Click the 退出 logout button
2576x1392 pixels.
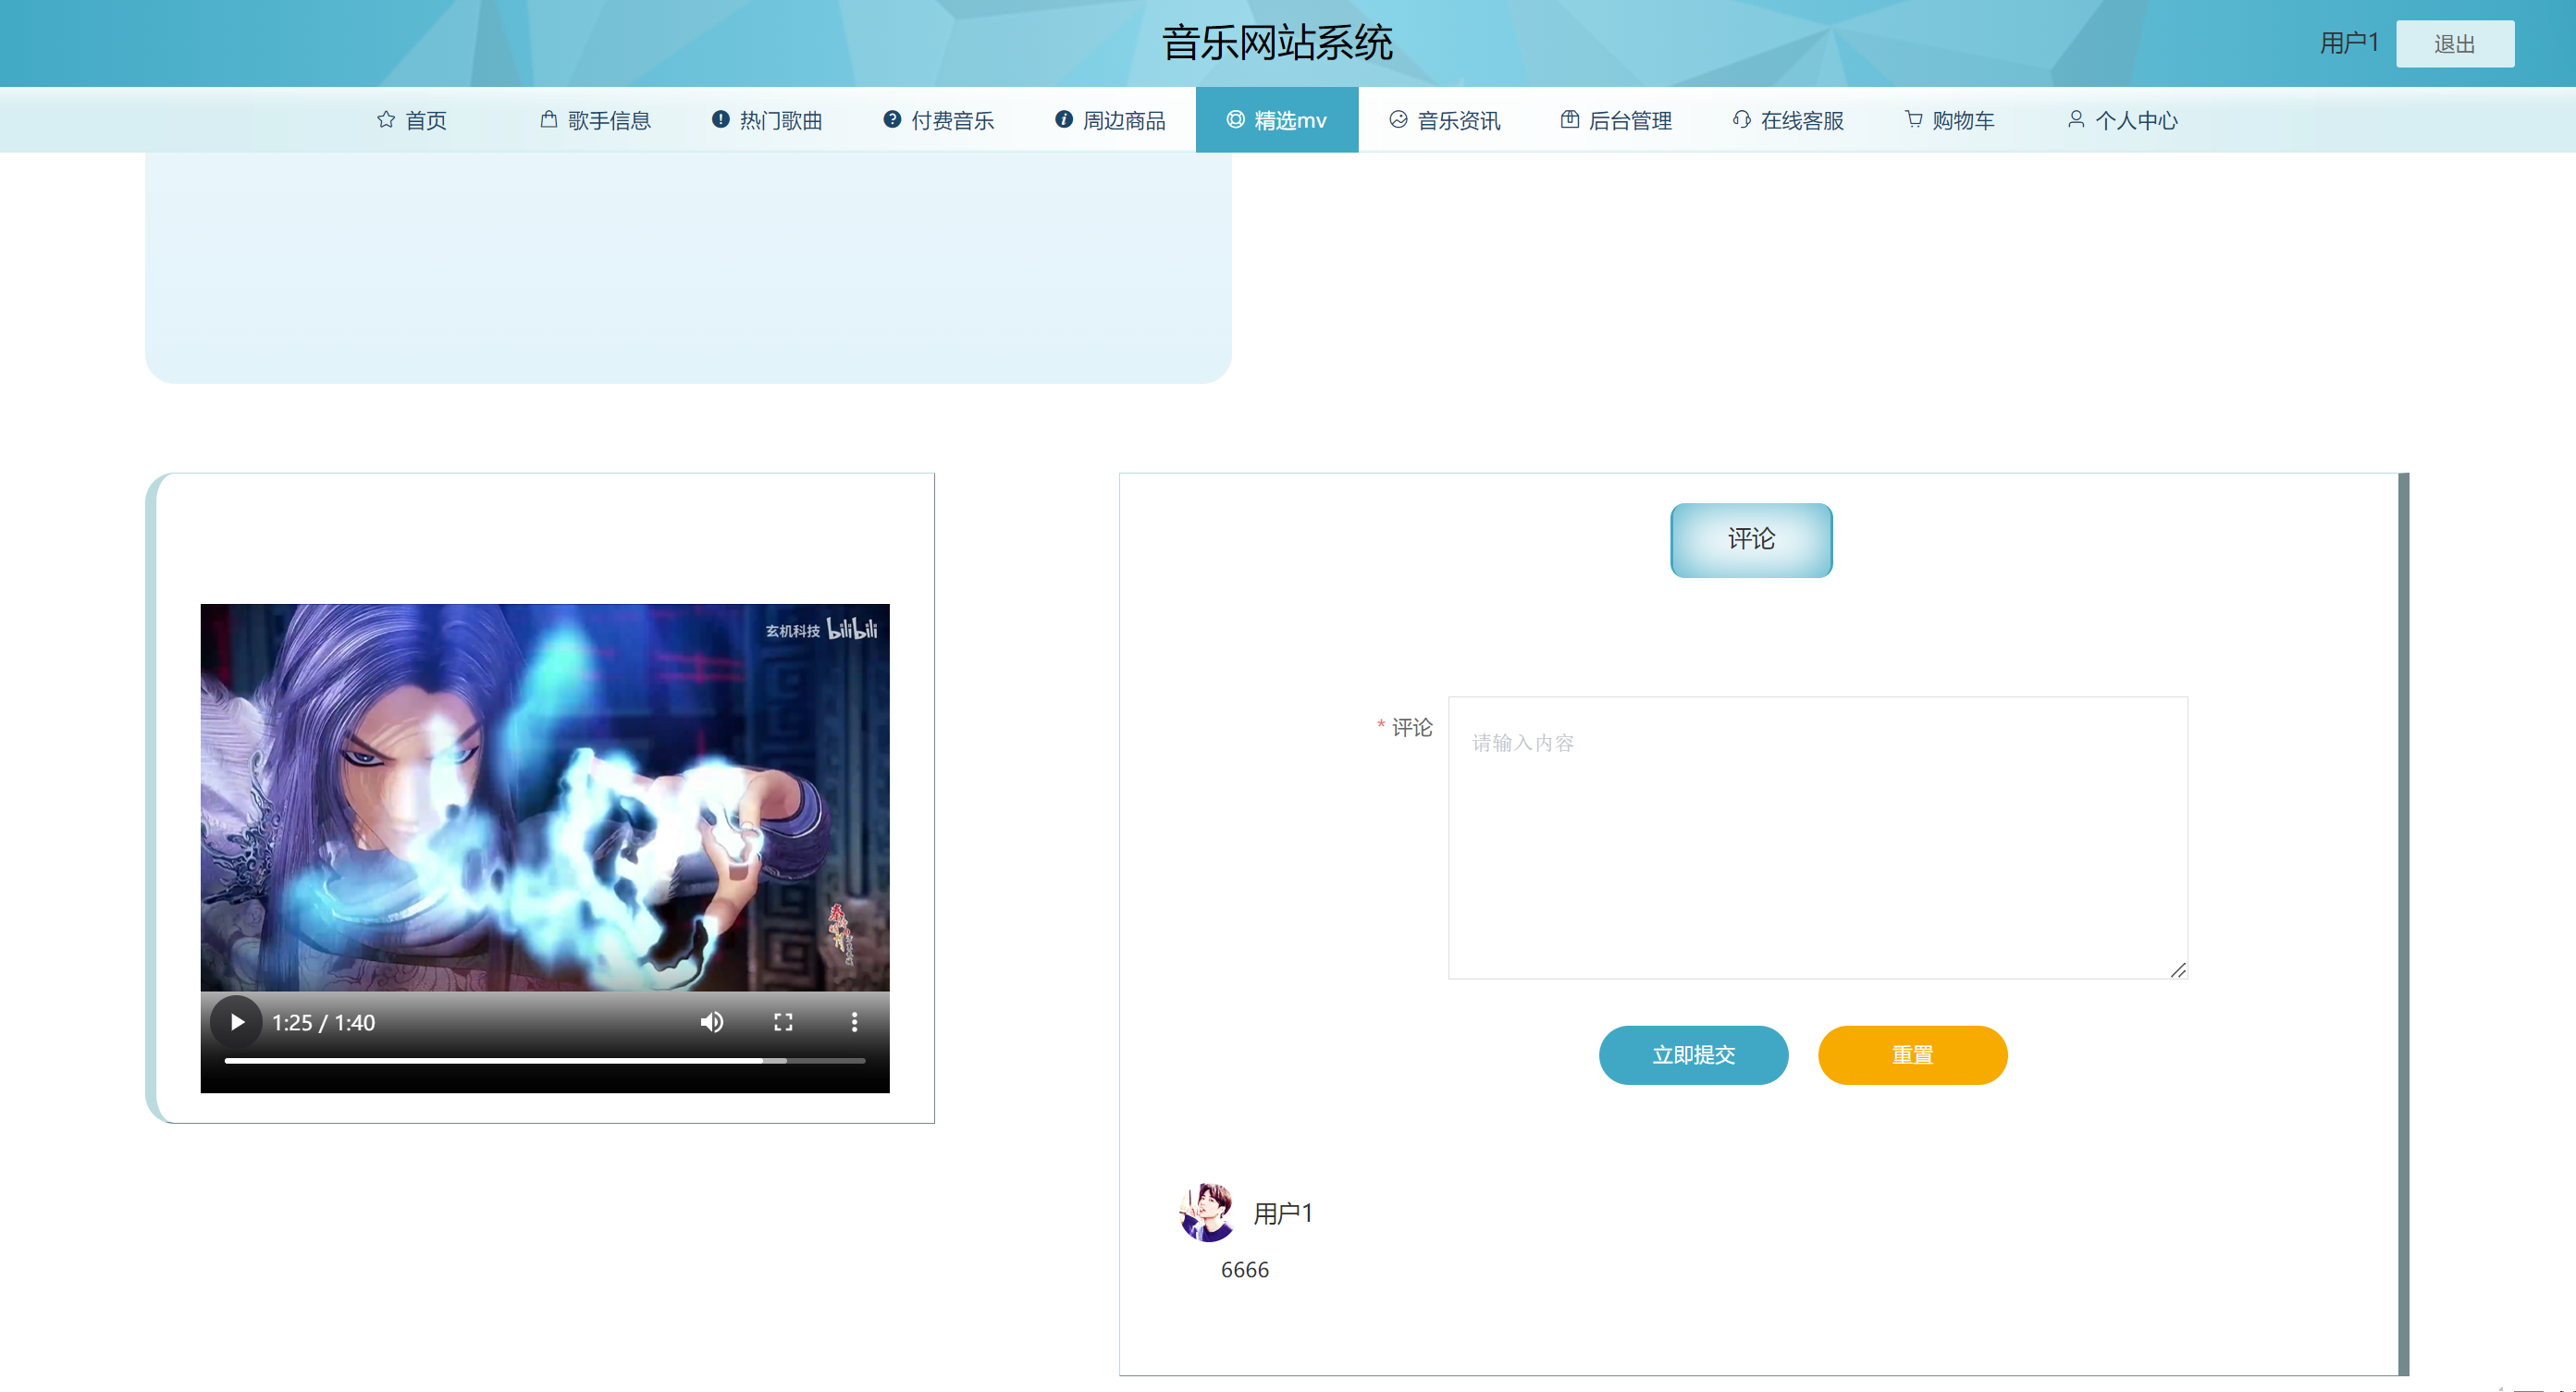[2455, 44]
